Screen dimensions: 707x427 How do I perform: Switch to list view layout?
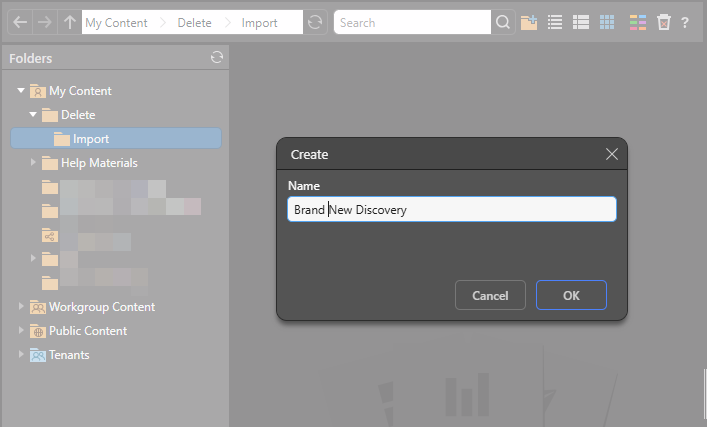click(x=555, y=22)
